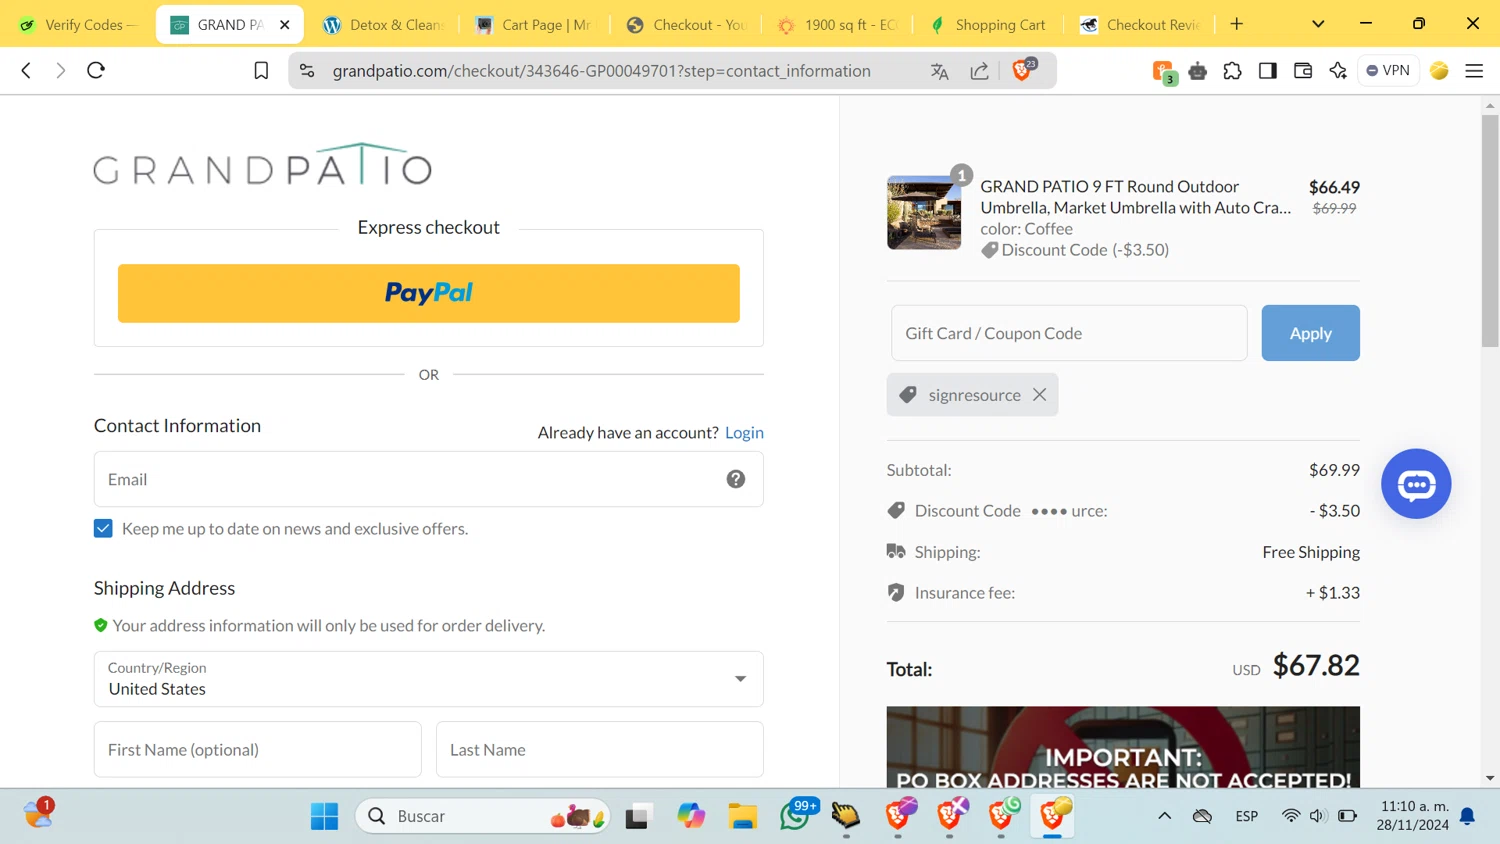This screenshot has width=1500, height=844.
Task: Open notifications bell in system tray
Action: (1468, 816)
